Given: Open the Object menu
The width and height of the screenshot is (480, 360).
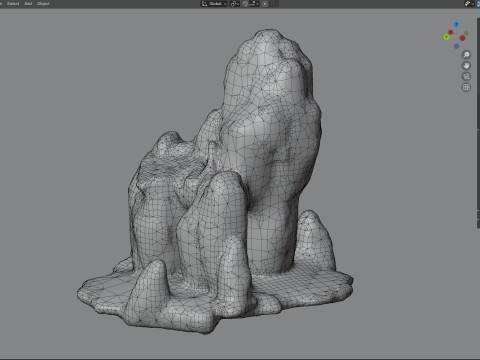Looking at the screenshot, I should (43, 4).
